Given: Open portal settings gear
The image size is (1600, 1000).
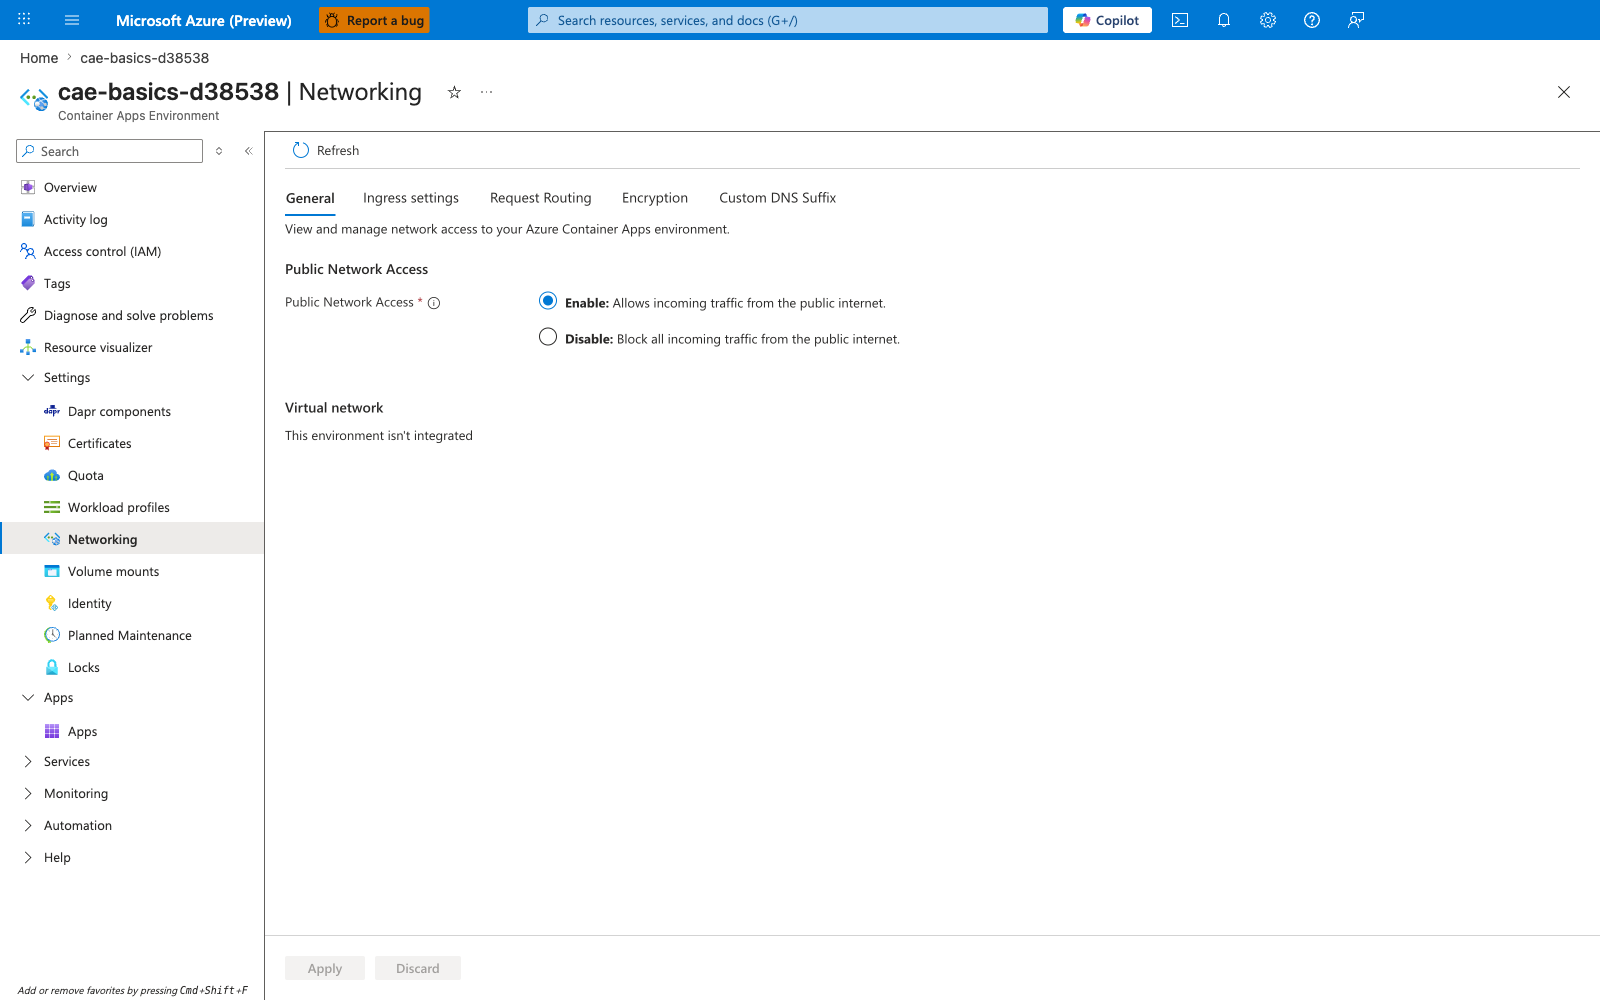Looking at the screenshot, I should (x=1268, y=20).
